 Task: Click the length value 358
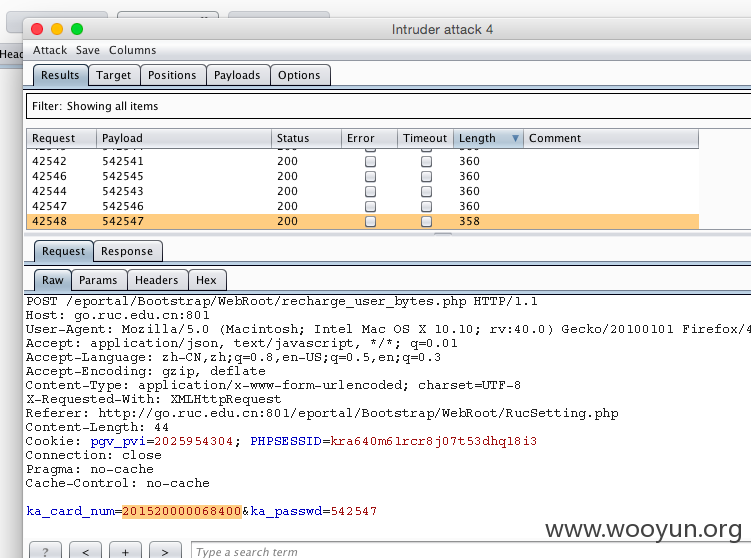(469, 221)
